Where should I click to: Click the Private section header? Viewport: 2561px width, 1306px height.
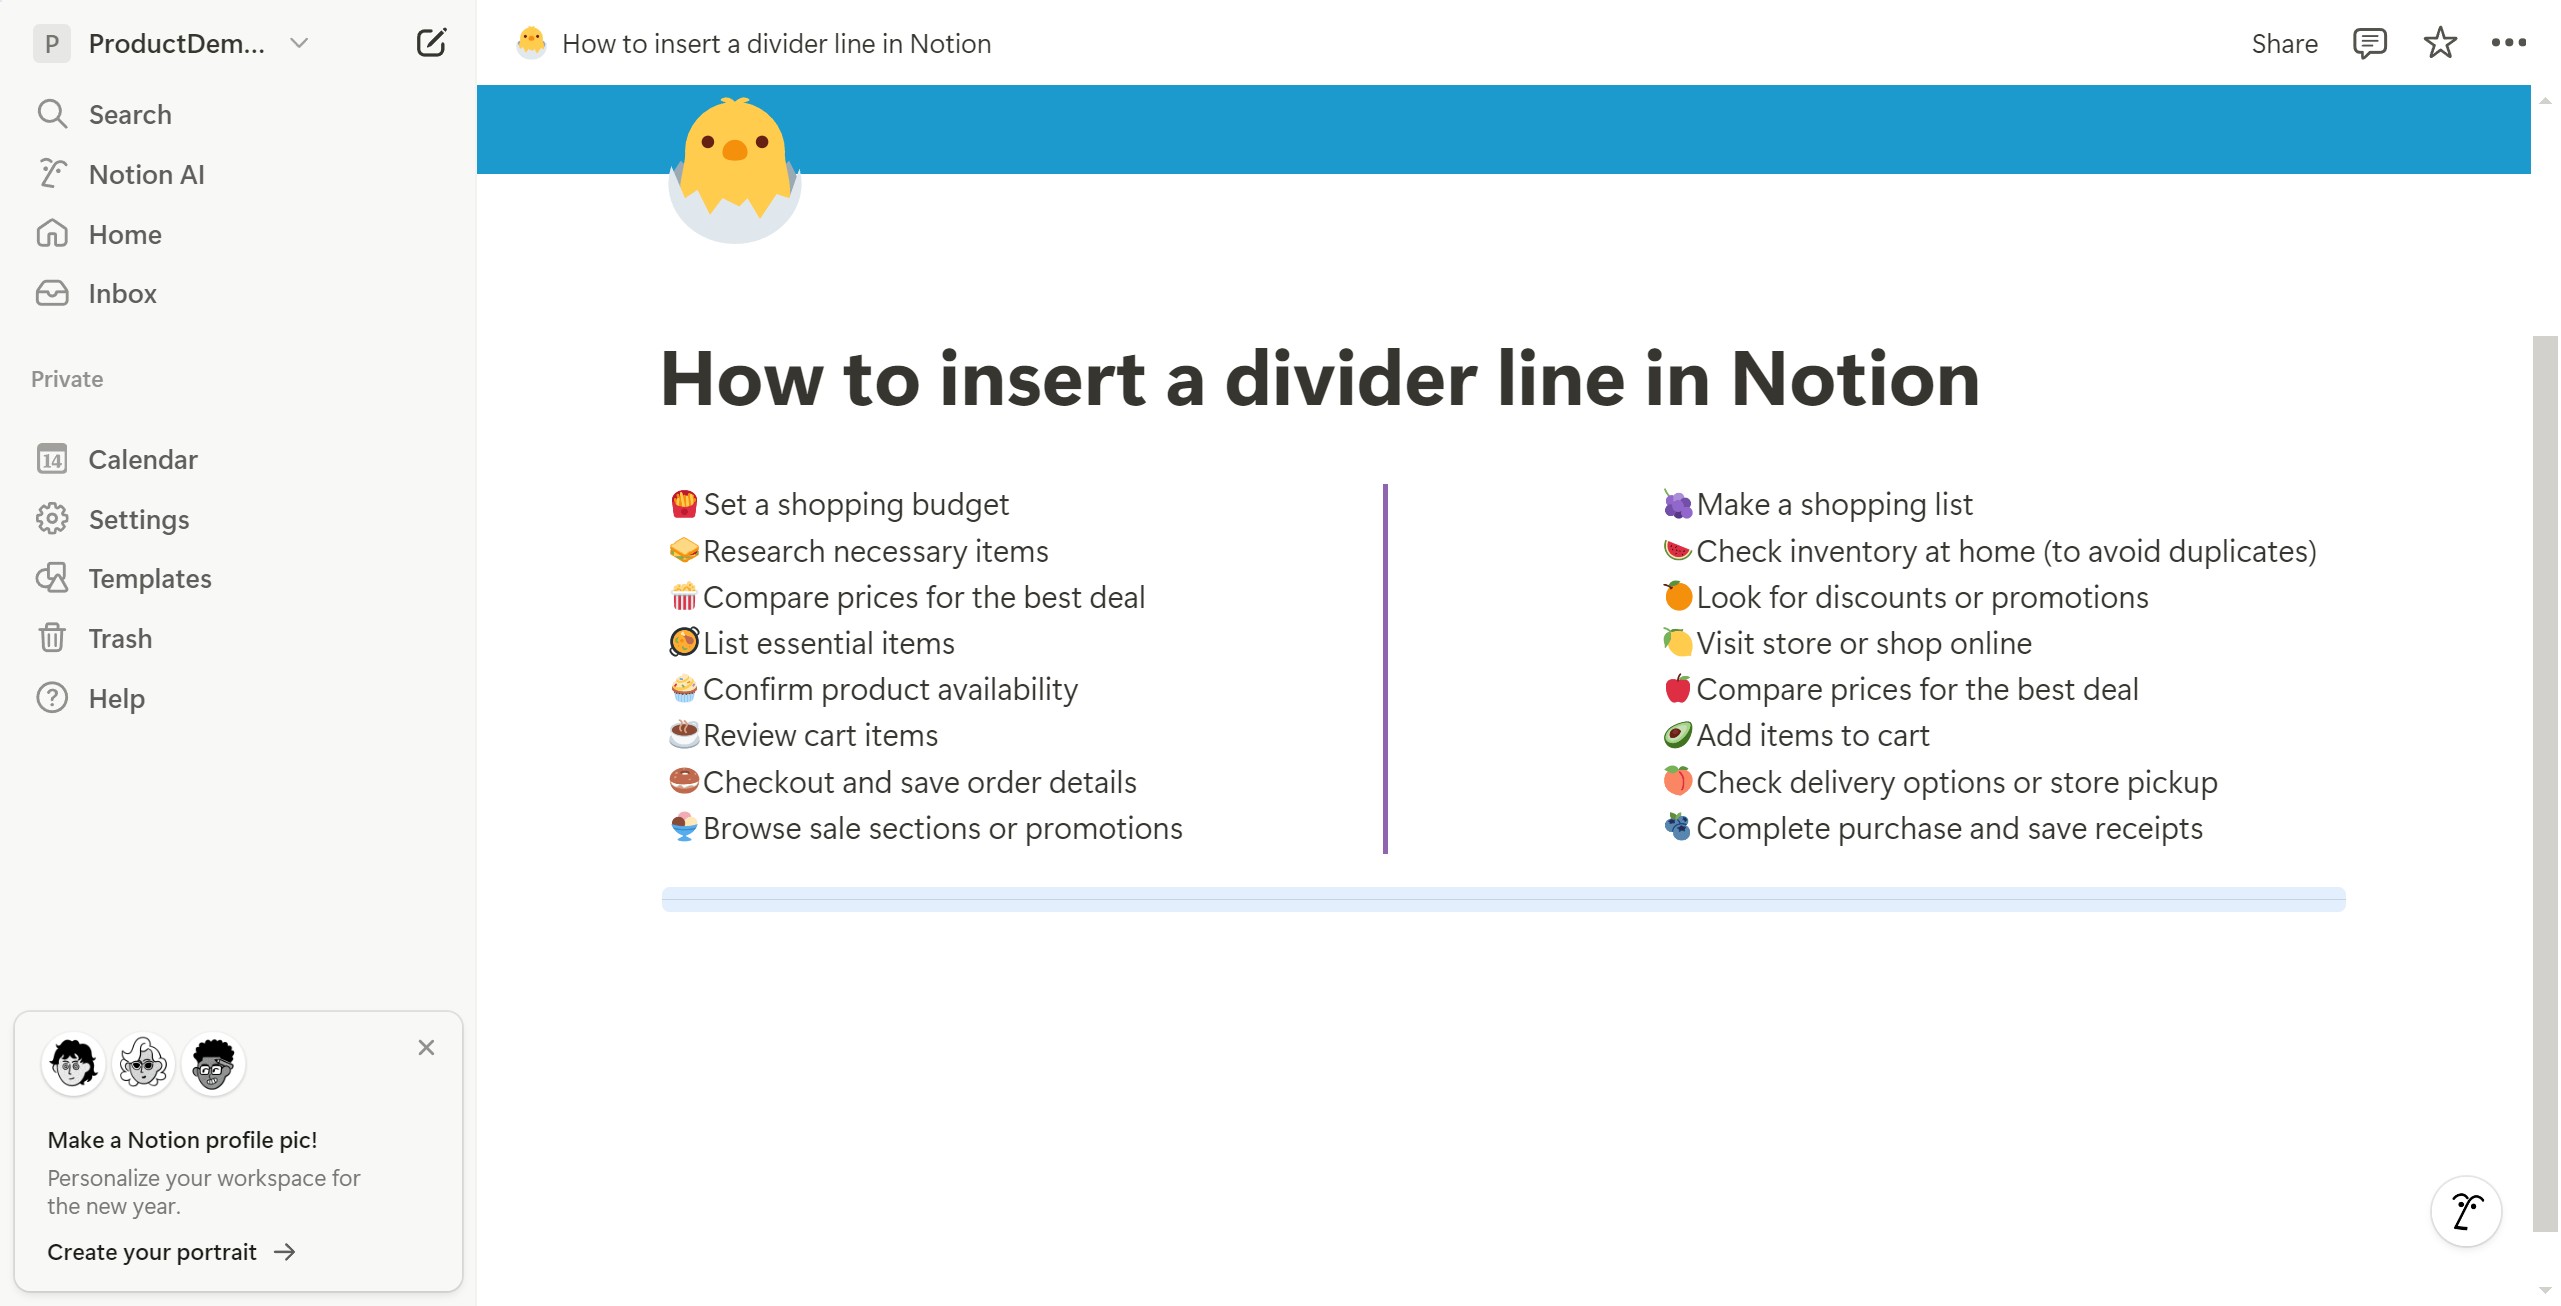pos(67,379)
